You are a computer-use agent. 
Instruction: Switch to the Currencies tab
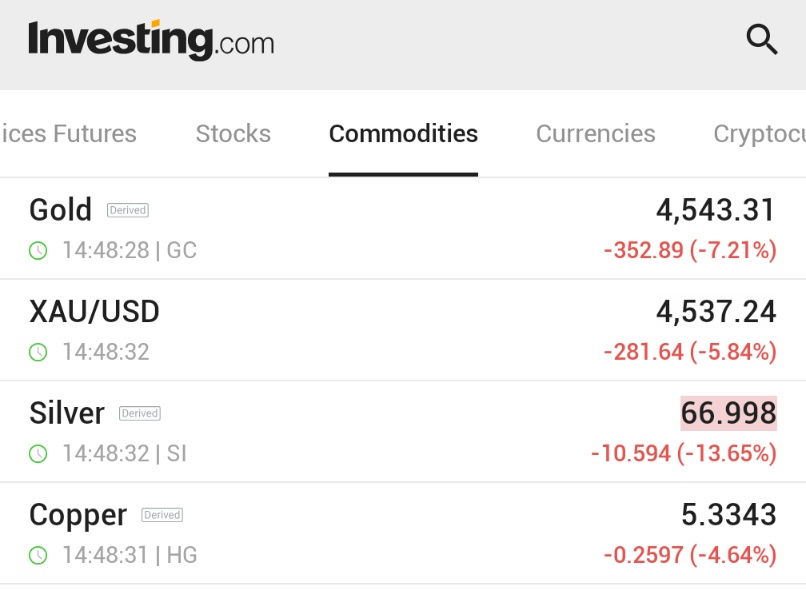[596, 134]
